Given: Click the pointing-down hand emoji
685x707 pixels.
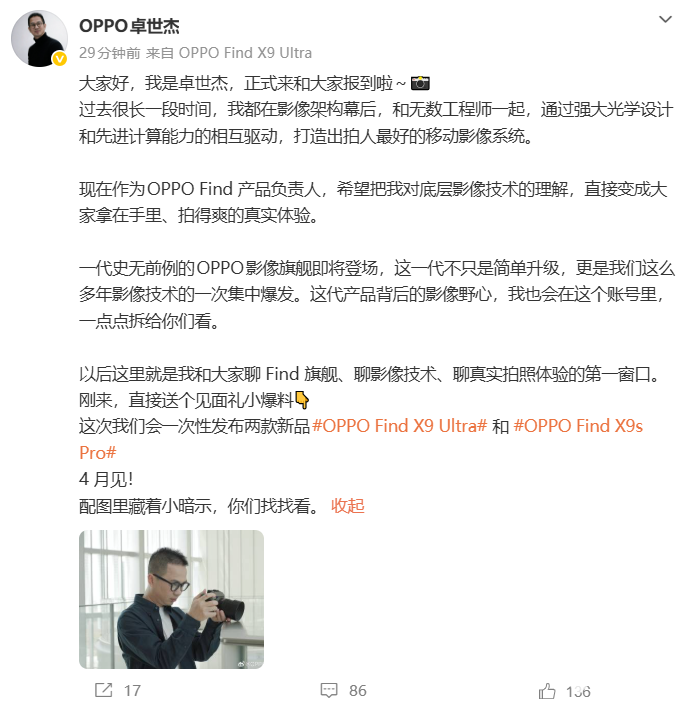Looking at the screenshot, I should 302,399.
